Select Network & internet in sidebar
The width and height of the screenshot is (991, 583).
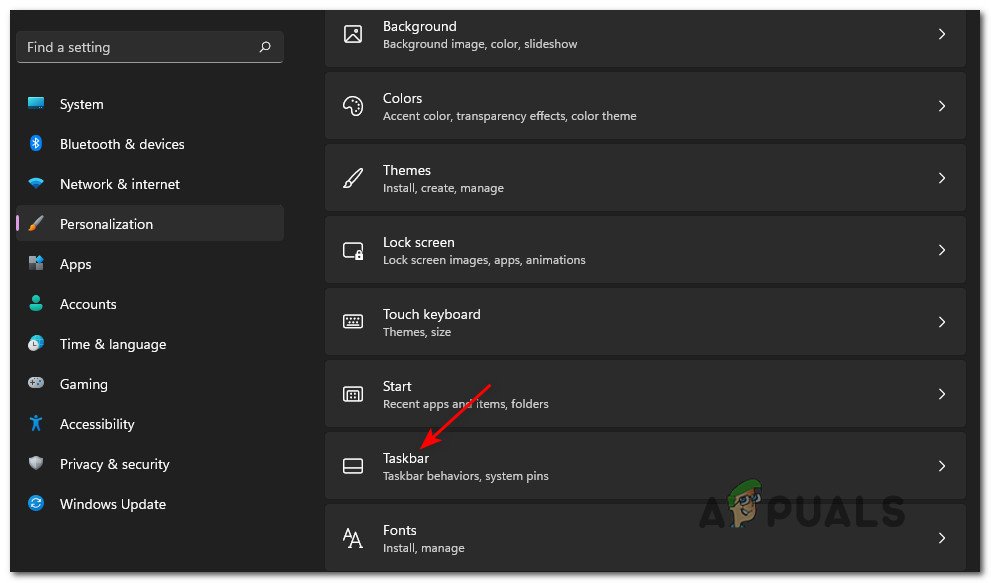[x=119, y=184]
